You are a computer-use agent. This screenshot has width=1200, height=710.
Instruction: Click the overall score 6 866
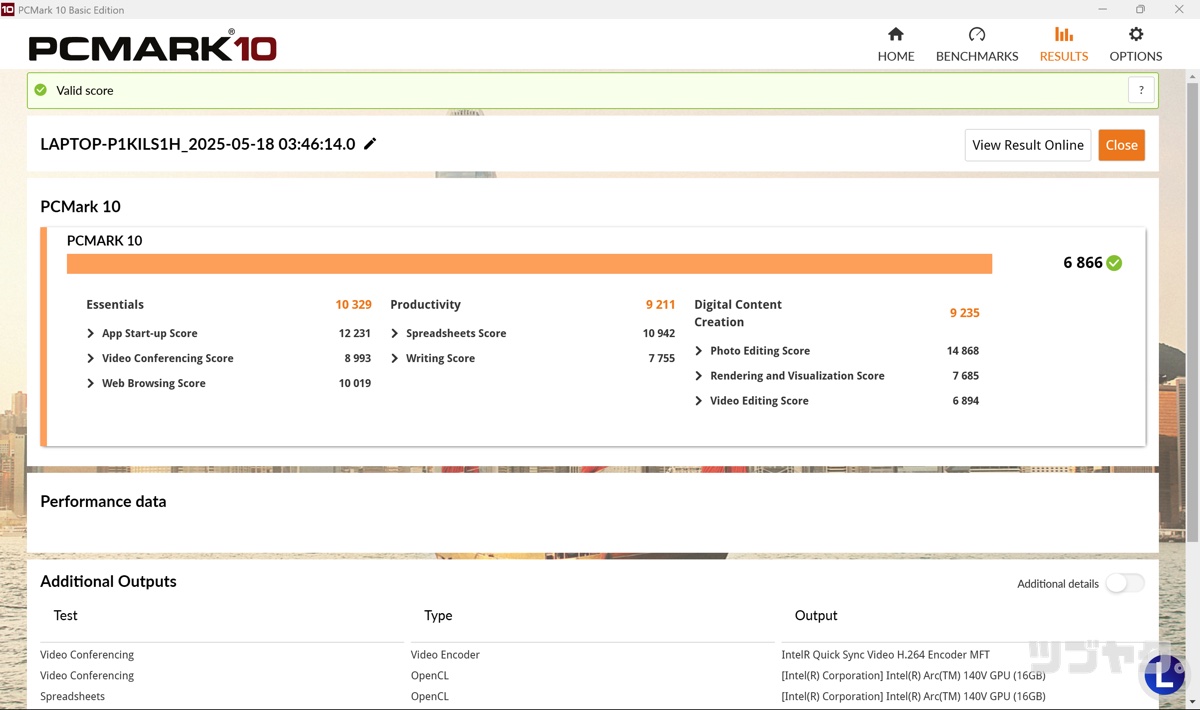(1082, 263)
